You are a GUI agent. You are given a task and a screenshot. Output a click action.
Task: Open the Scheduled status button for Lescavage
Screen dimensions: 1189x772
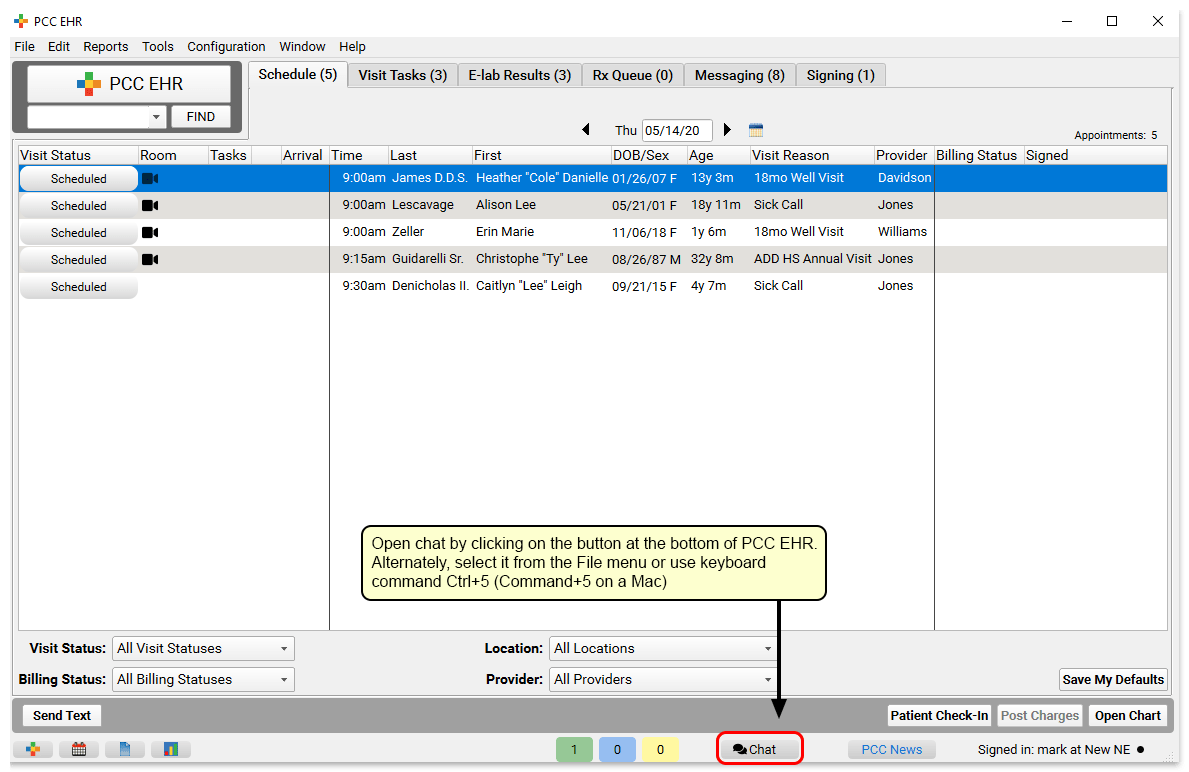(x=79, y=206)
